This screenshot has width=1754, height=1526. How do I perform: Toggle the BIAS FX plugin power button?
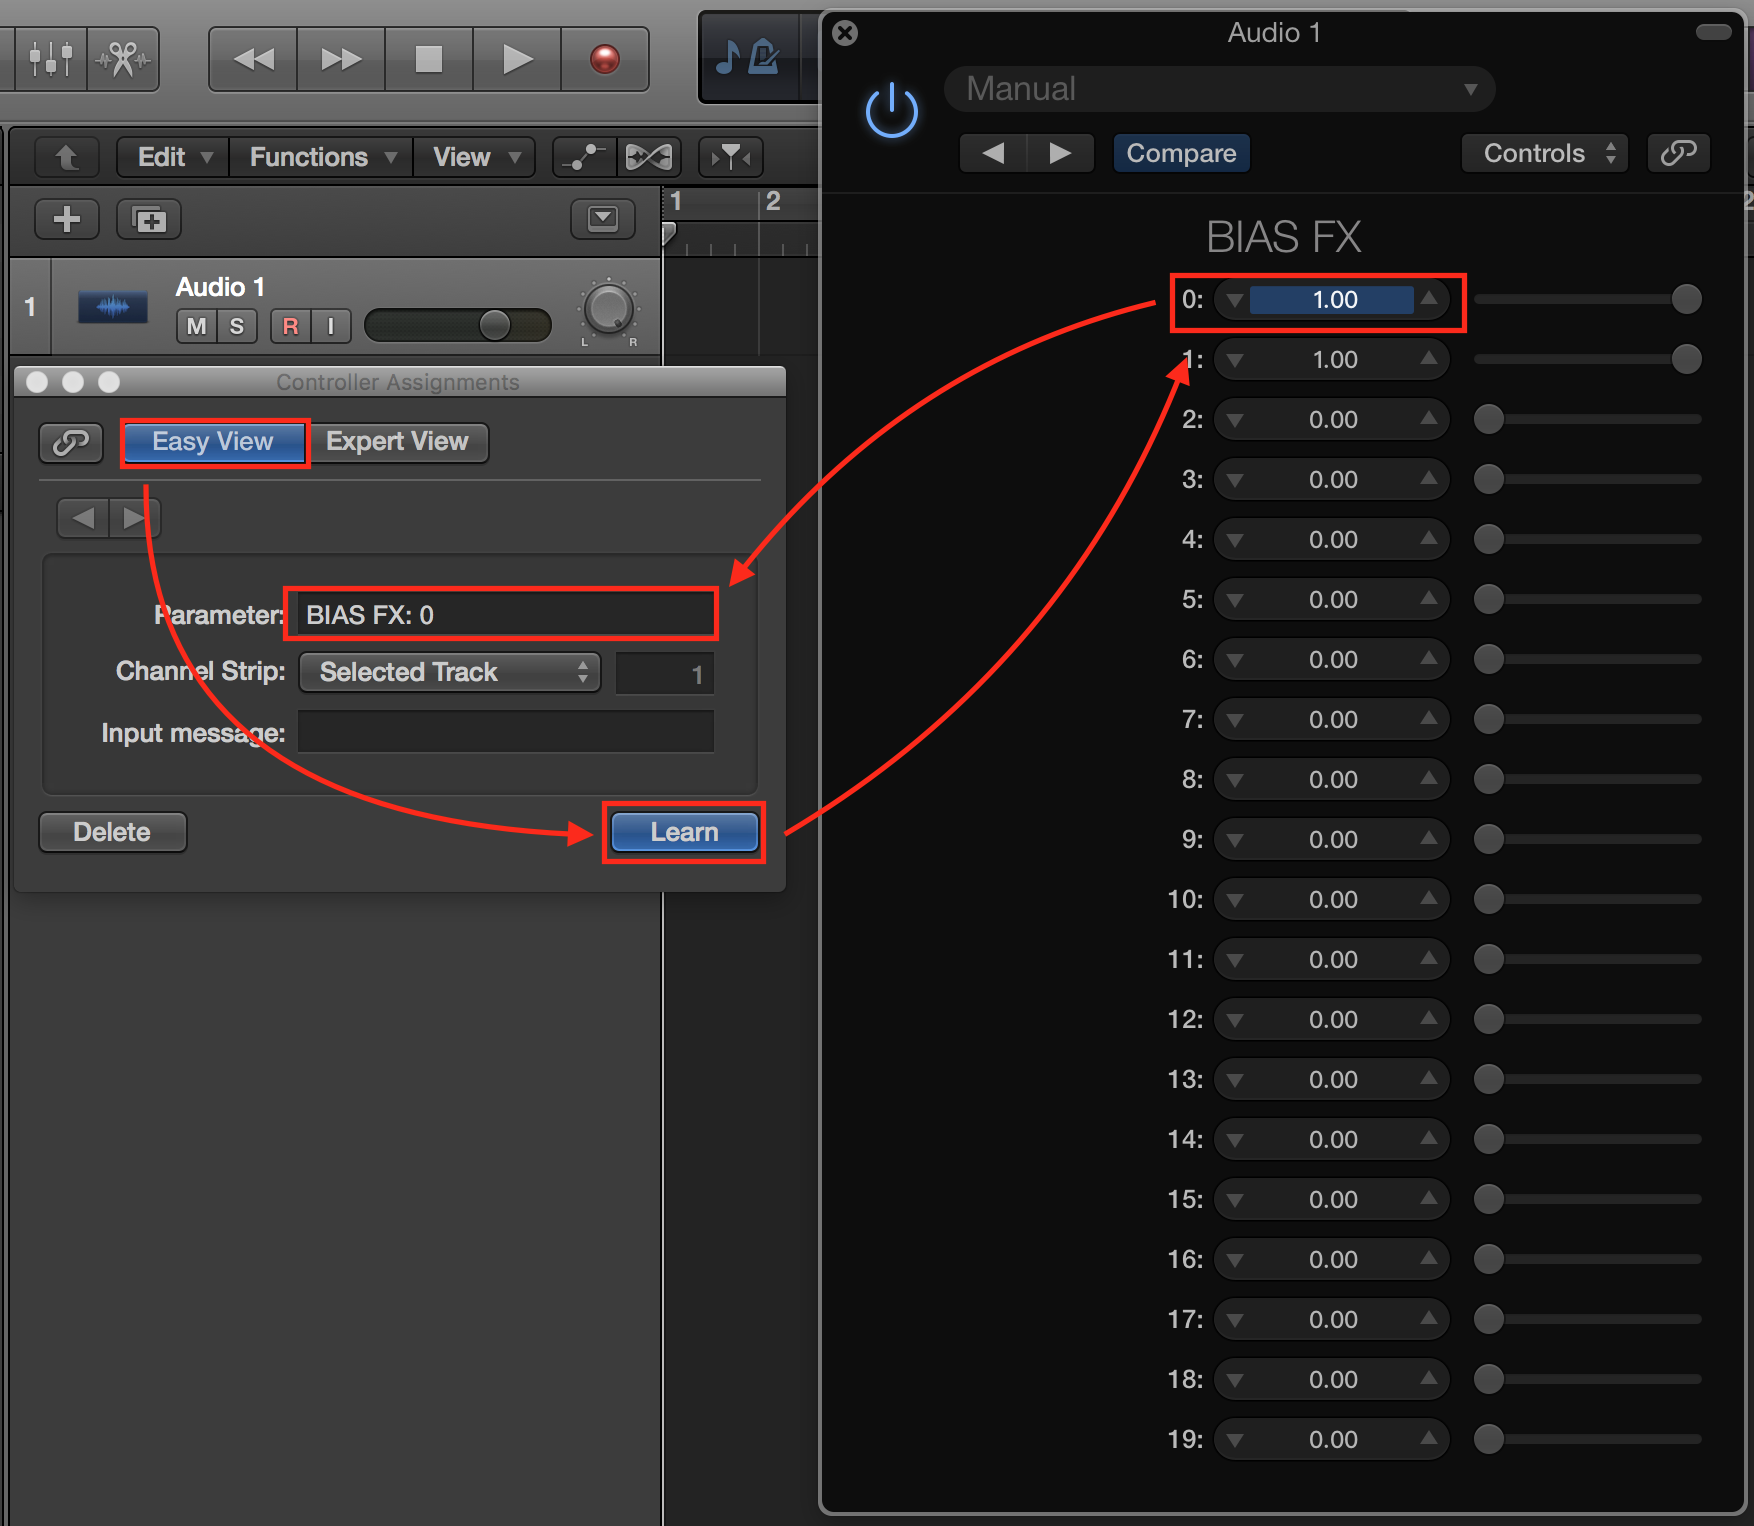click(x=891, y=111)
